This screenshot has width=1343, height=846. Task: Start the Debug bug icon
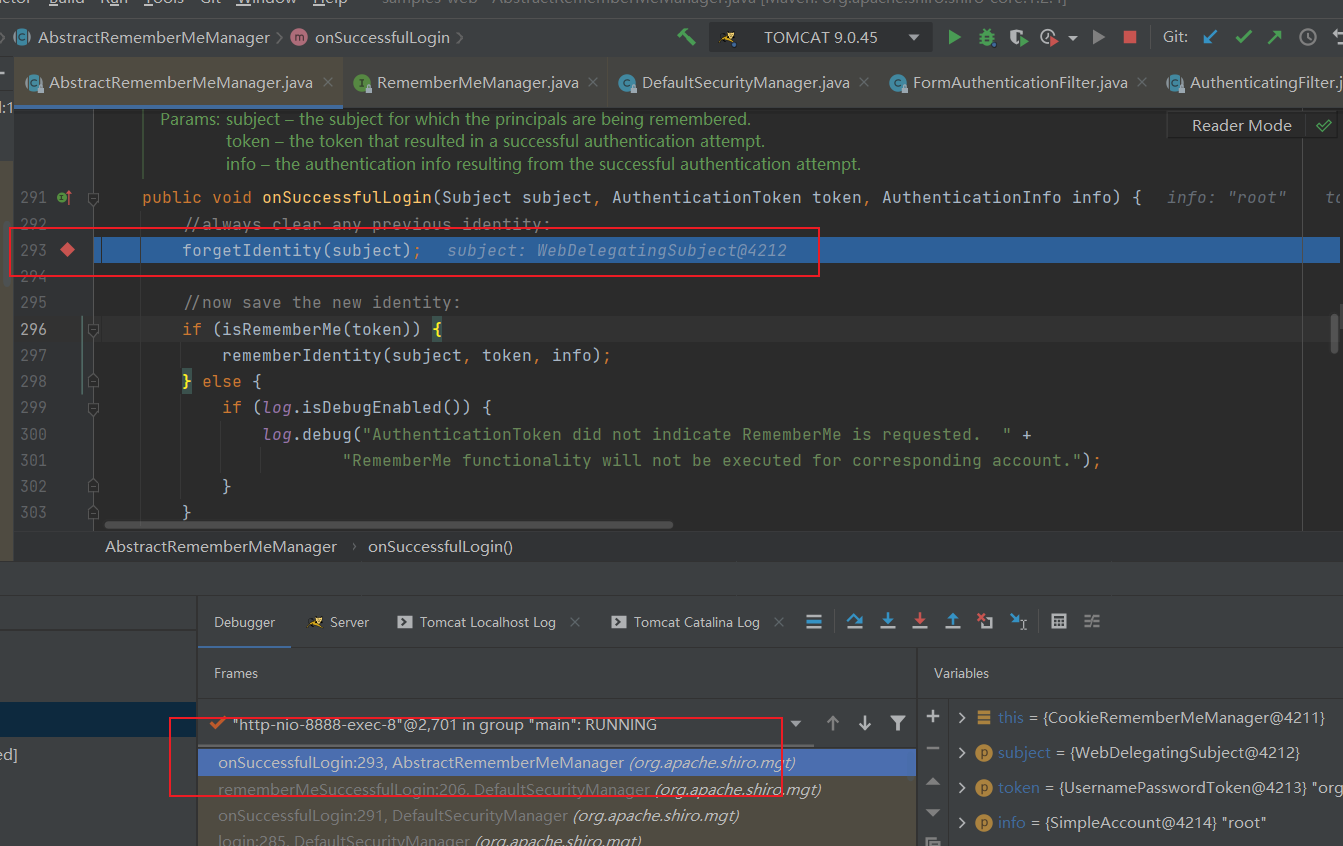coord(986,38)
